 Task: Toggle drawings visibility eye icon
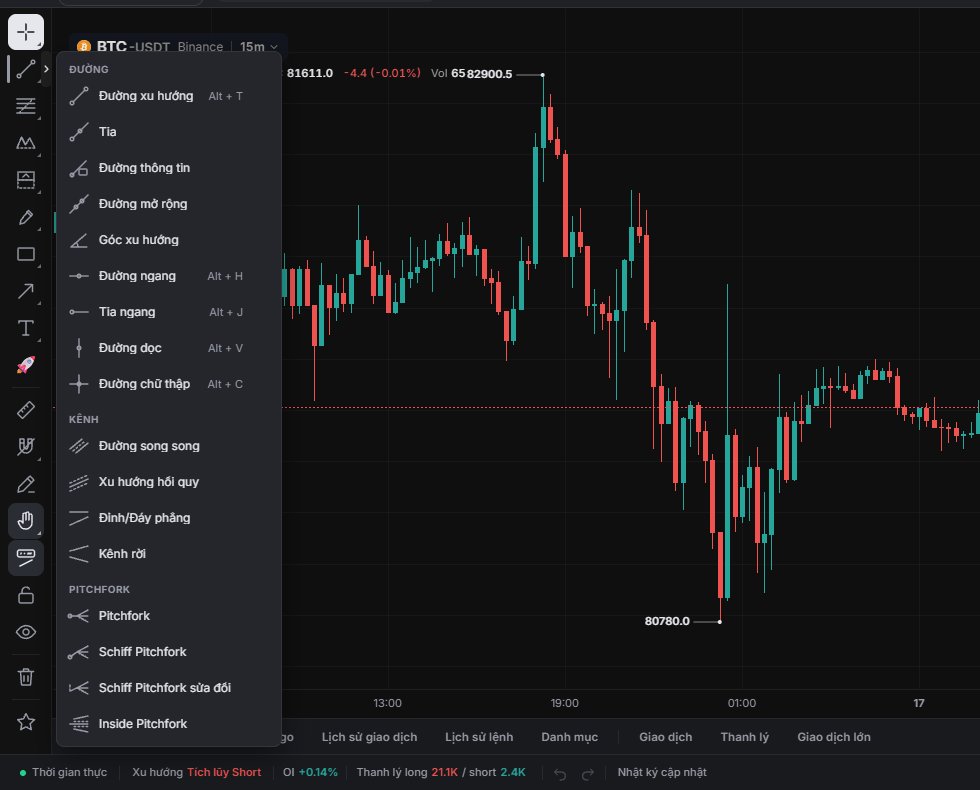(26, 632)
